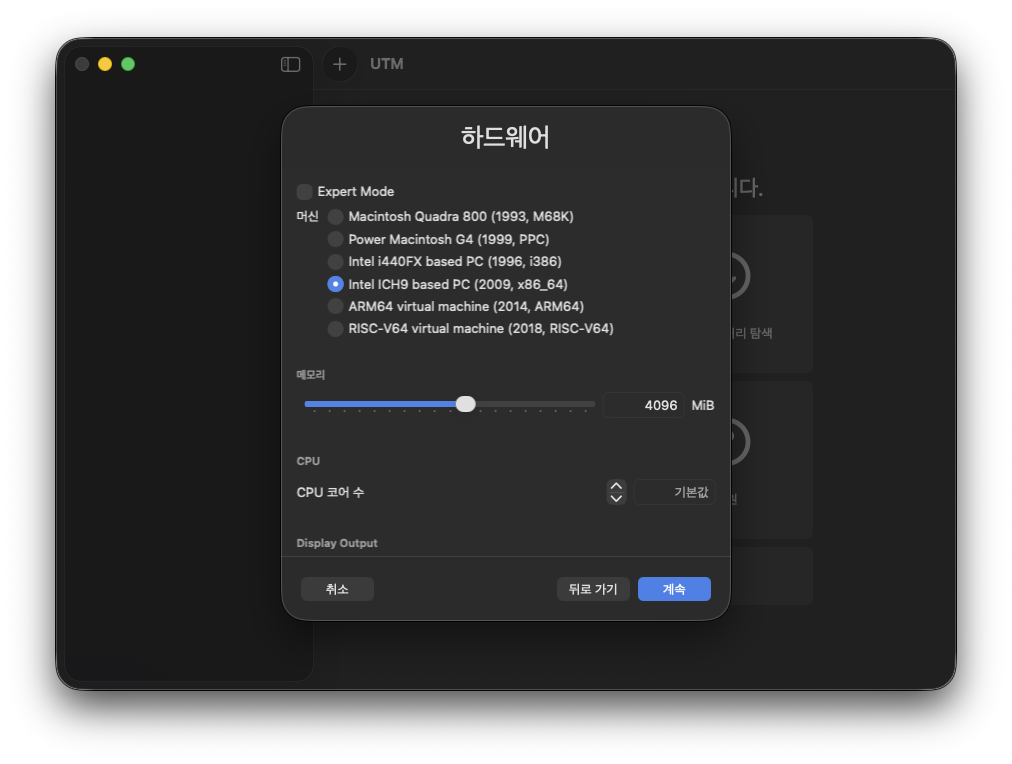The height and width of the screenshot is (764, 1012).
Task: Select Power Macintosh G4 machine option
Action: (x=336, y=239)
